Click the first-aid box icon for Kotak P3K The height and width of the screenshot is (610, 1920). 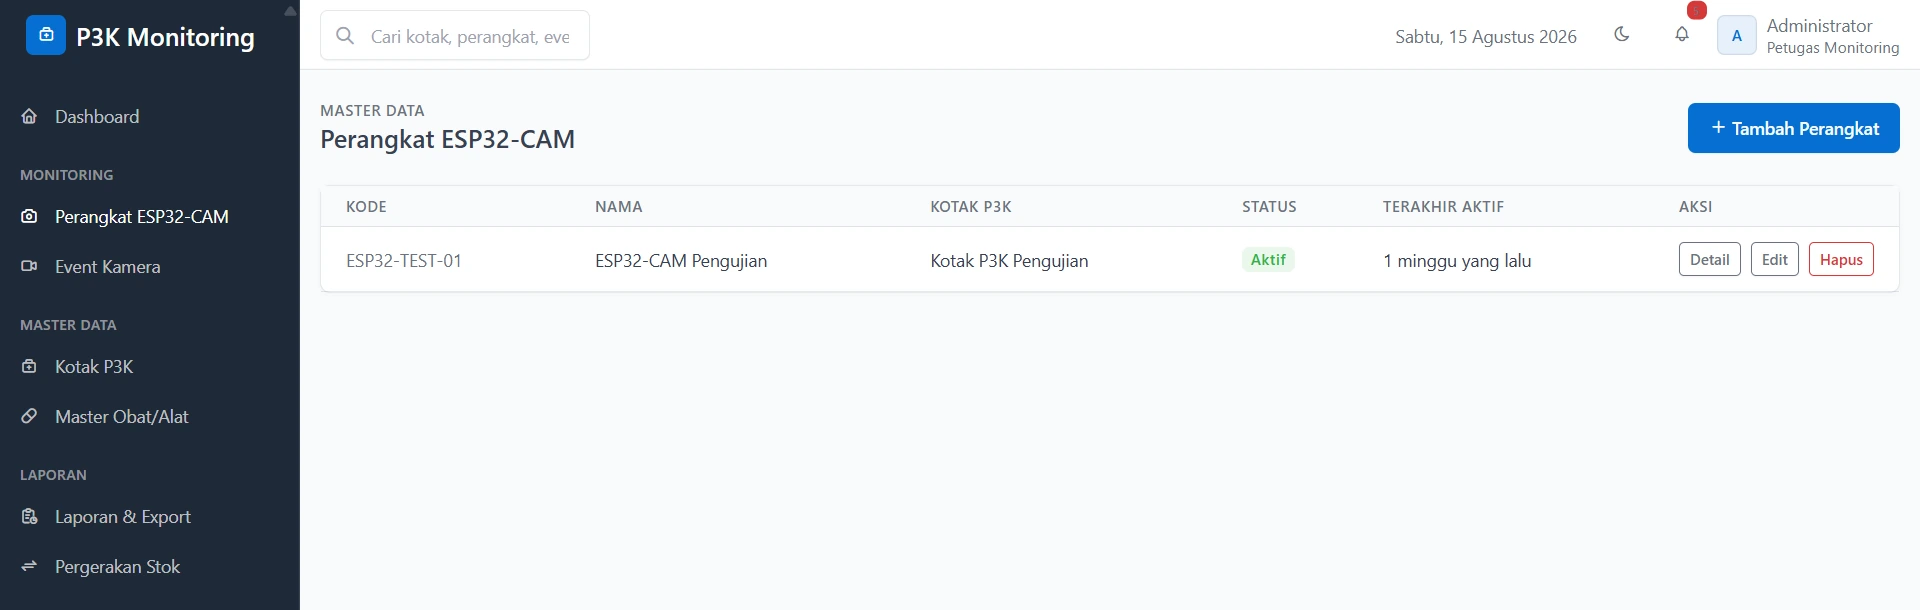30,366
